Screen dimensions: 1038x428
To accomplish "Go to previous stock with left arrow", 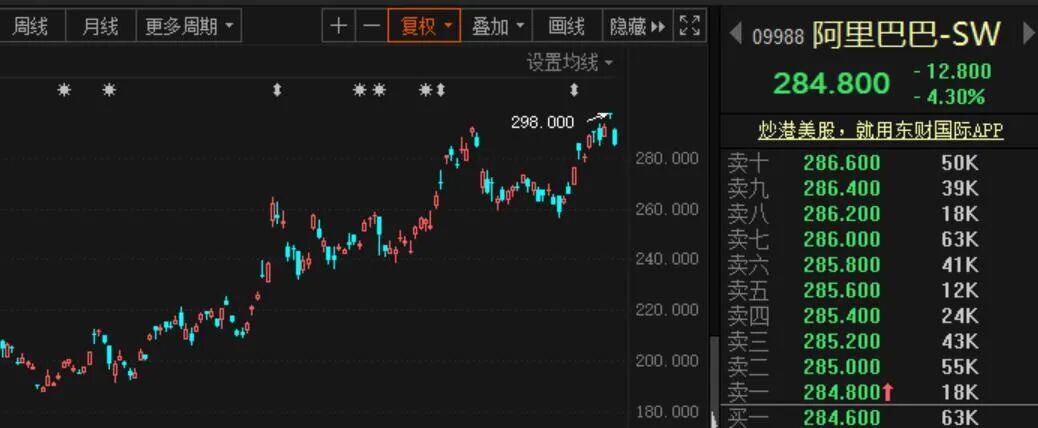I will [x=735, y=33].
